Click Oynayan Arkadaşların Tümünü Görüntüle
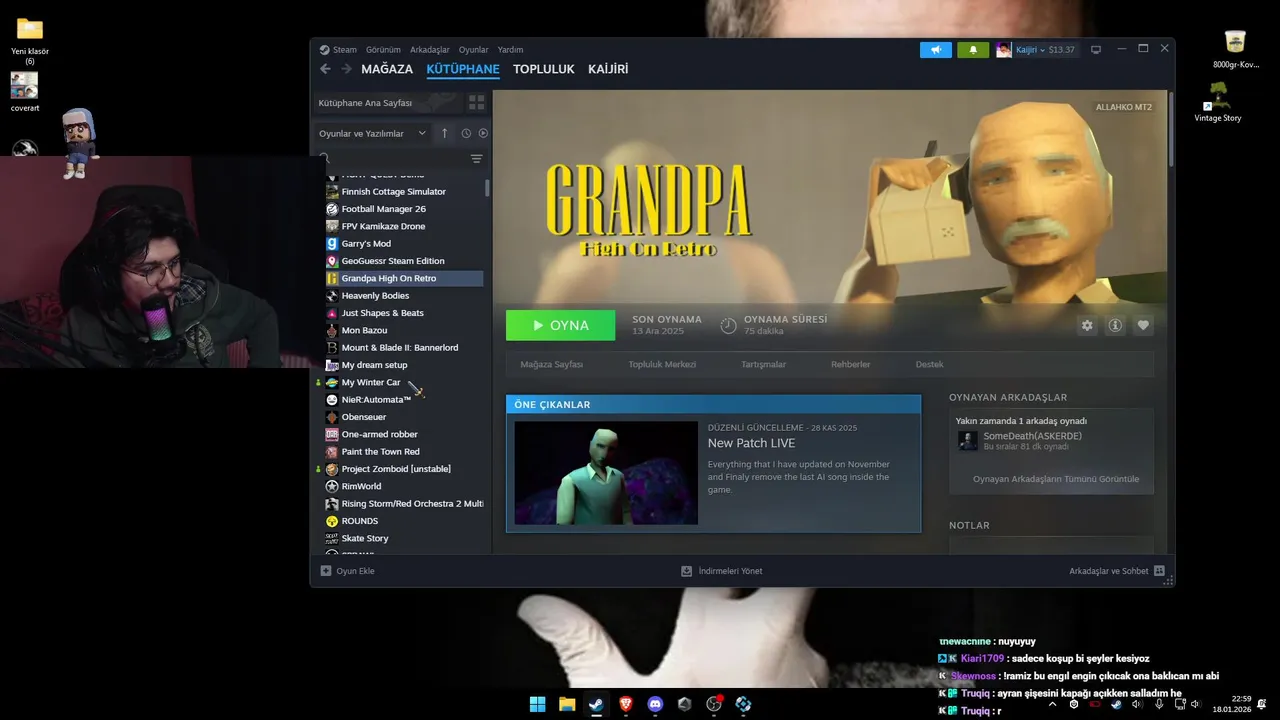 [x=1056, y=479]
